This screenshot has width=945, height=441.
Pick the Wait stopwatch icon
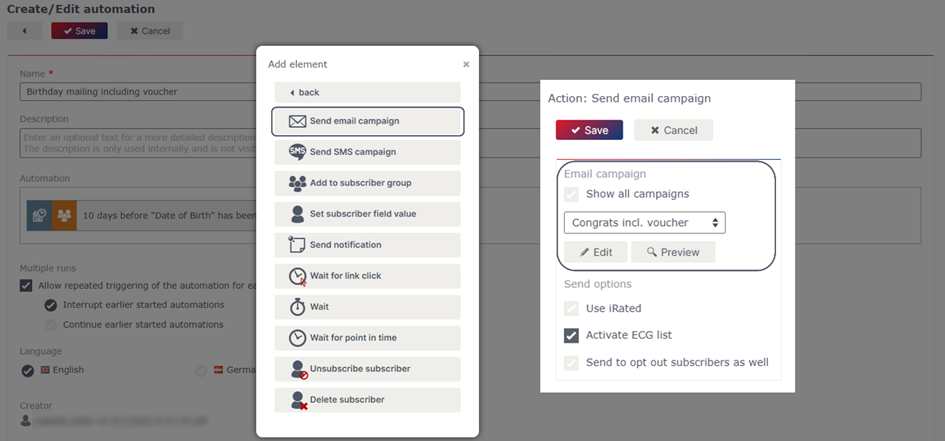[x=297, y=307]
